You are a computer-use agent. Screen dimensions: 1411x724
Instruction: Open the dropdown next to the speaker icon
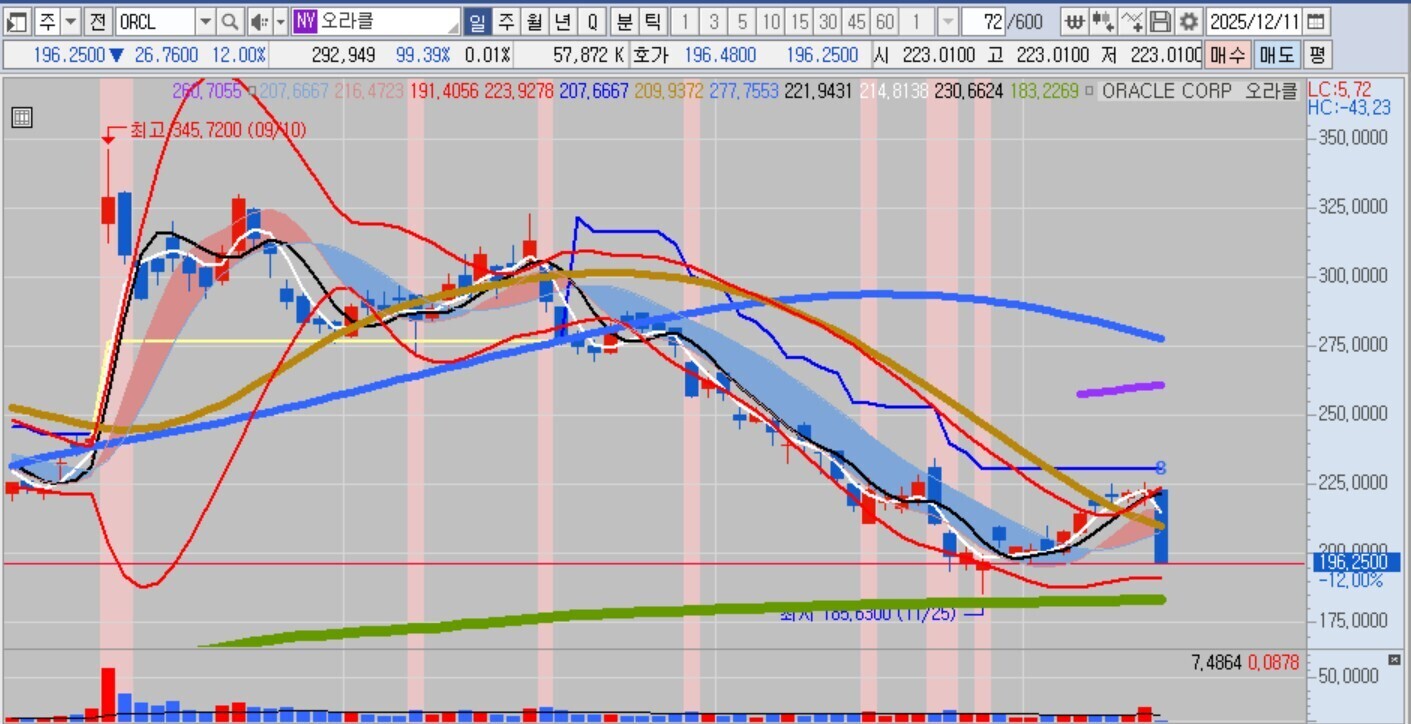click(280, 21)
